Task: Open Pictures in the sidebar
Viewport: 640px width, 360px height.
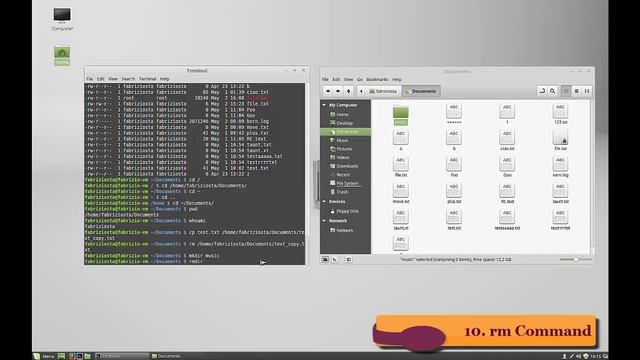Action: tap(345, 149)
